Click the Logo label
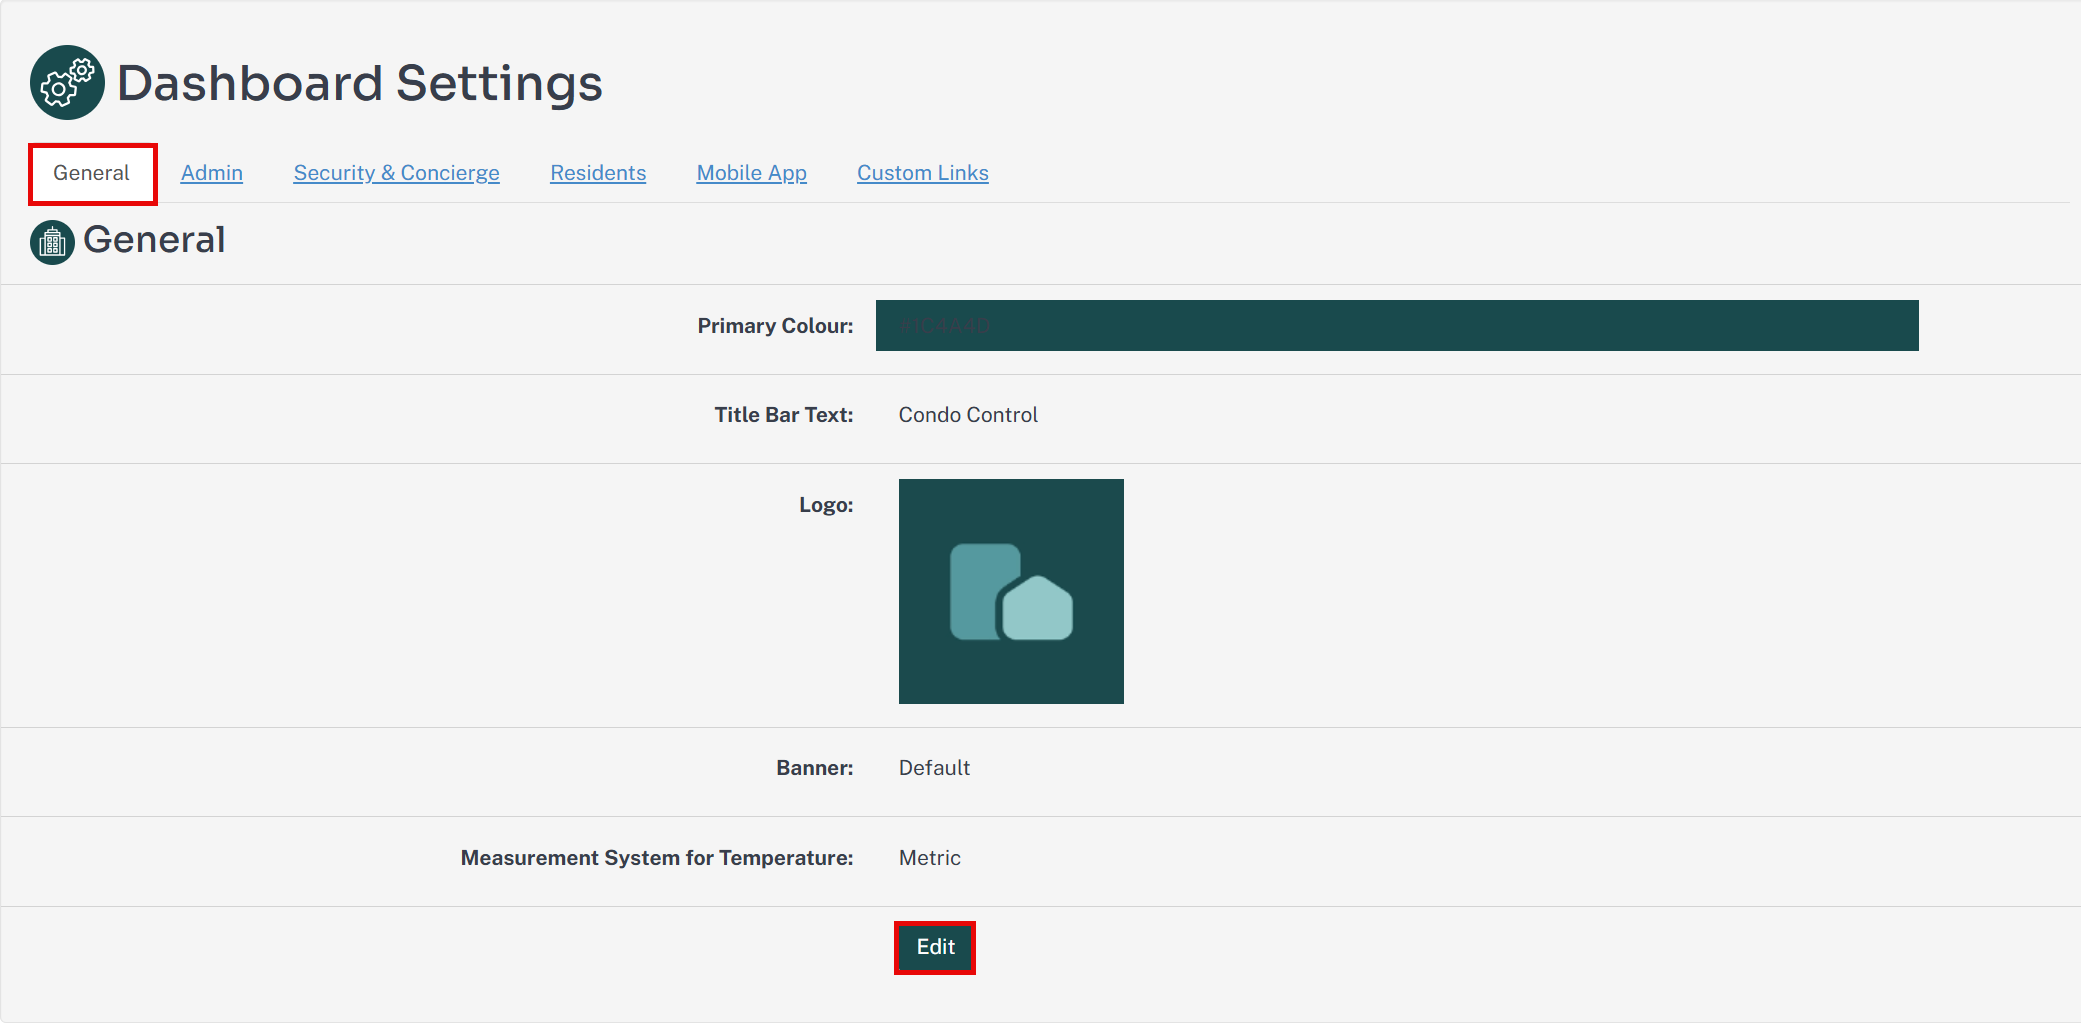This screenshot has width=2081, height=1023. (x=826, y=505)
